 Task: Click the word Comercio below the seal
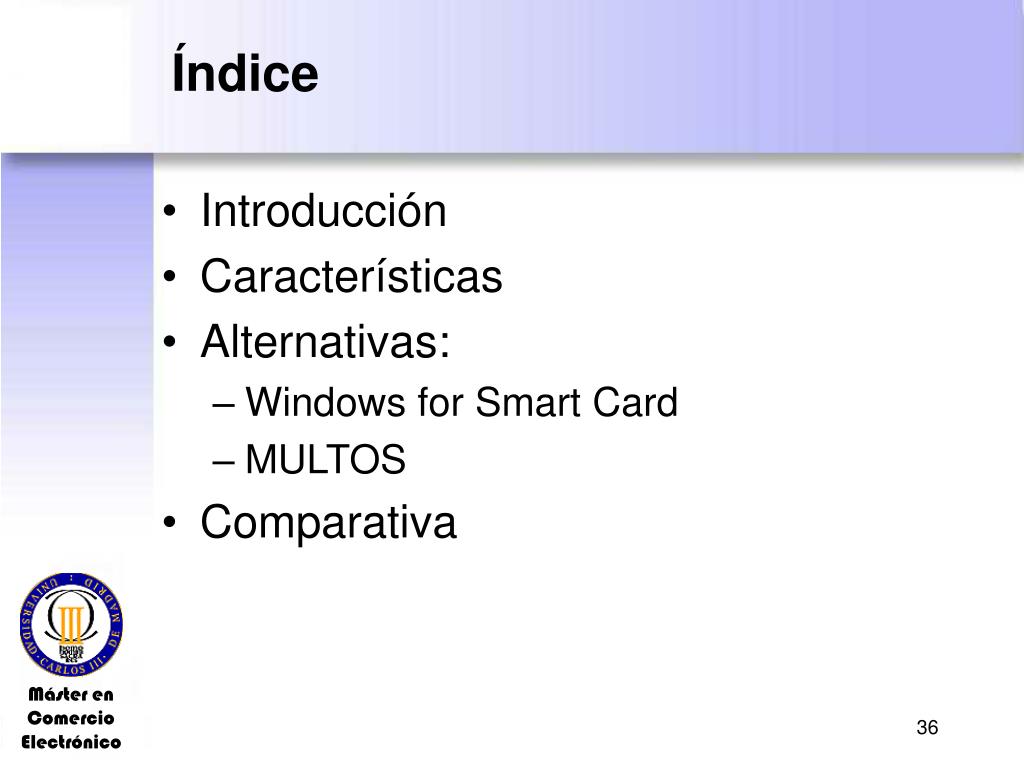(71, 718)
